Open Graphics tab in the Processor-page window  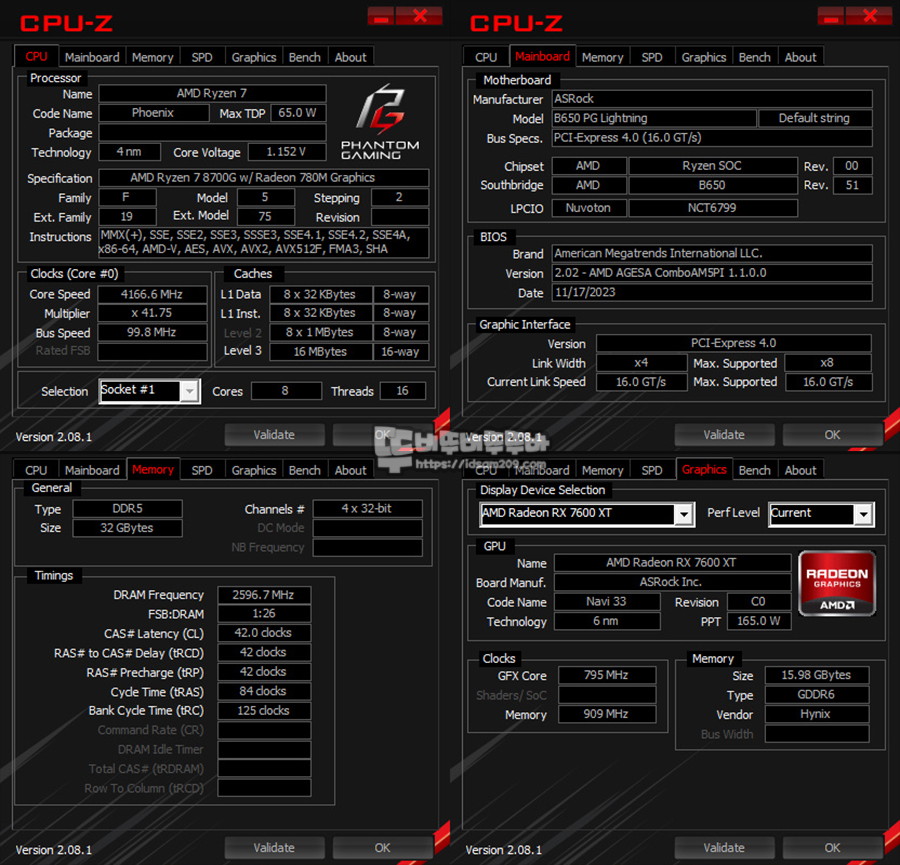pos(254,57)
